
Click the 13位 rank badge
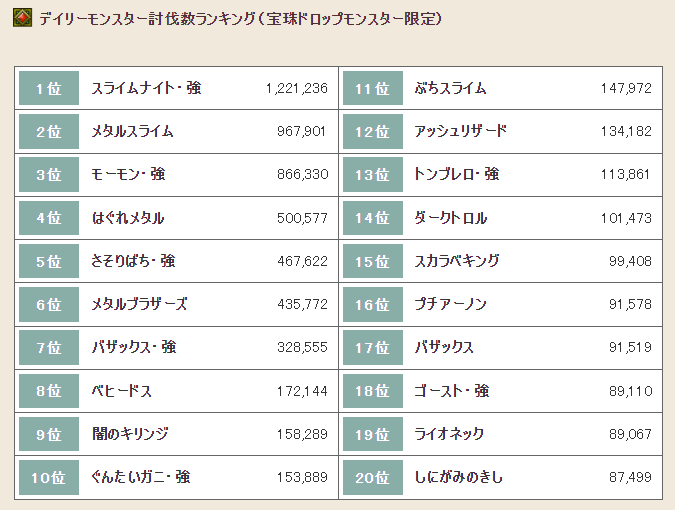[373, 174]
